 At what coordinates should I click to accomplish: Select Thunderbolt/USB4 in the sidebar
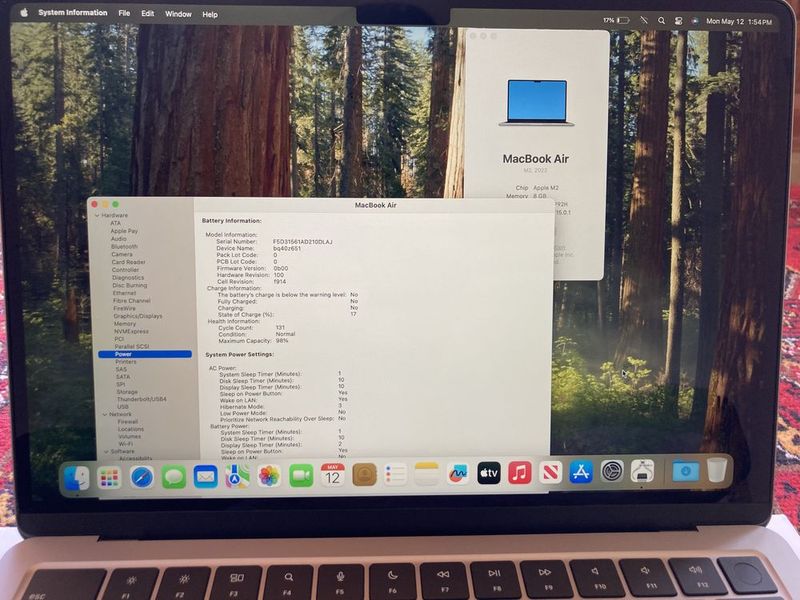(x=141, y=399)
